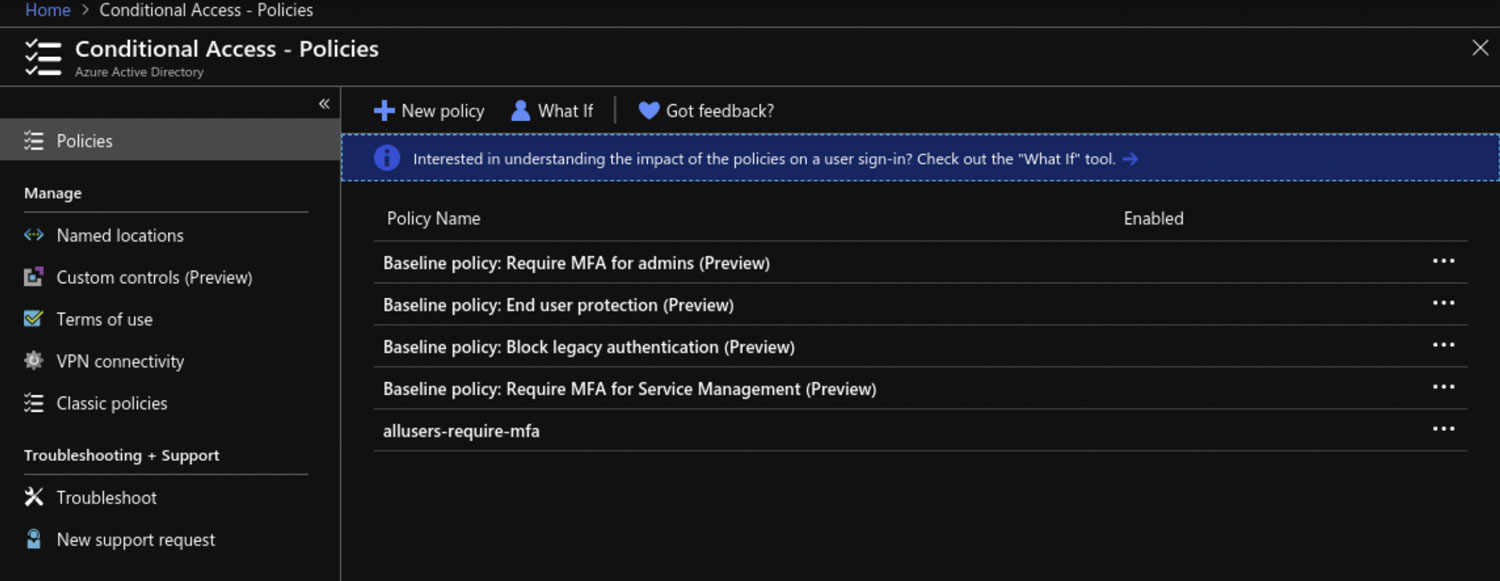
Task: Collapse the sidebar with the double chevron
Action: pos(324,104)
